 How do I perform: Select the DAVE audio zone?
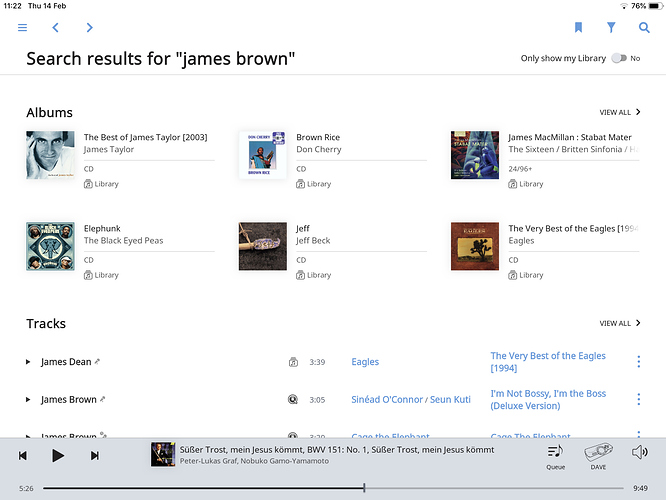pyautogui.click(x=598, y=457)
